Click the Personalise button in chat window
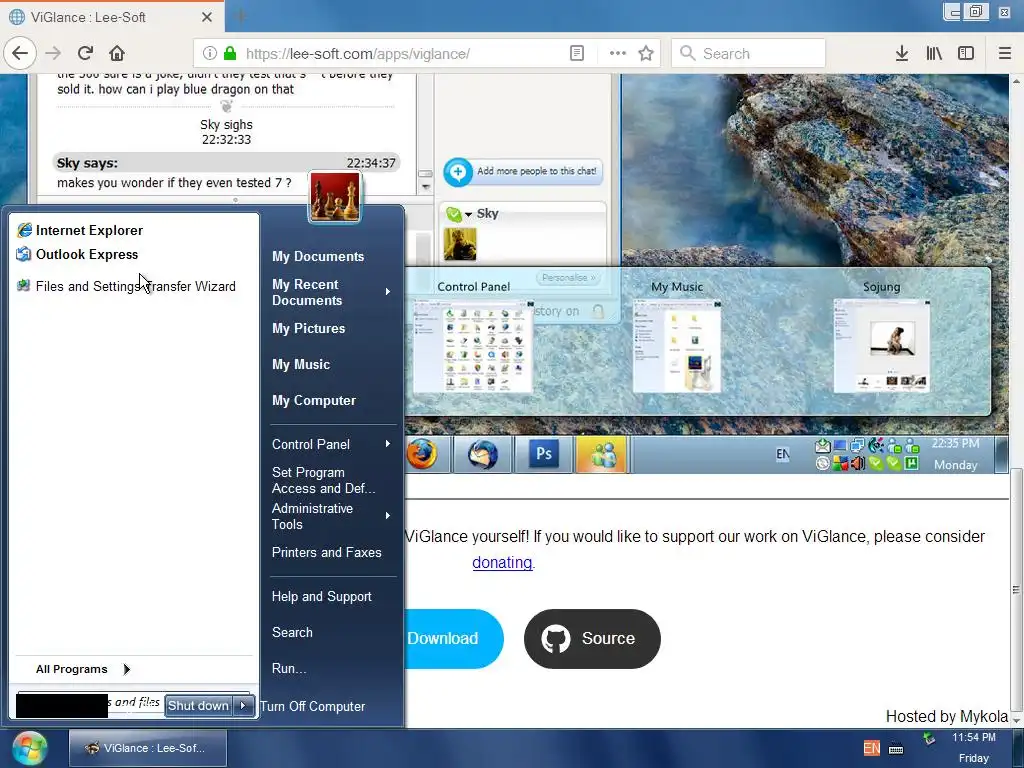This screenshot has width=1024, height=768. pyautogui.click(x=568, y=278)
